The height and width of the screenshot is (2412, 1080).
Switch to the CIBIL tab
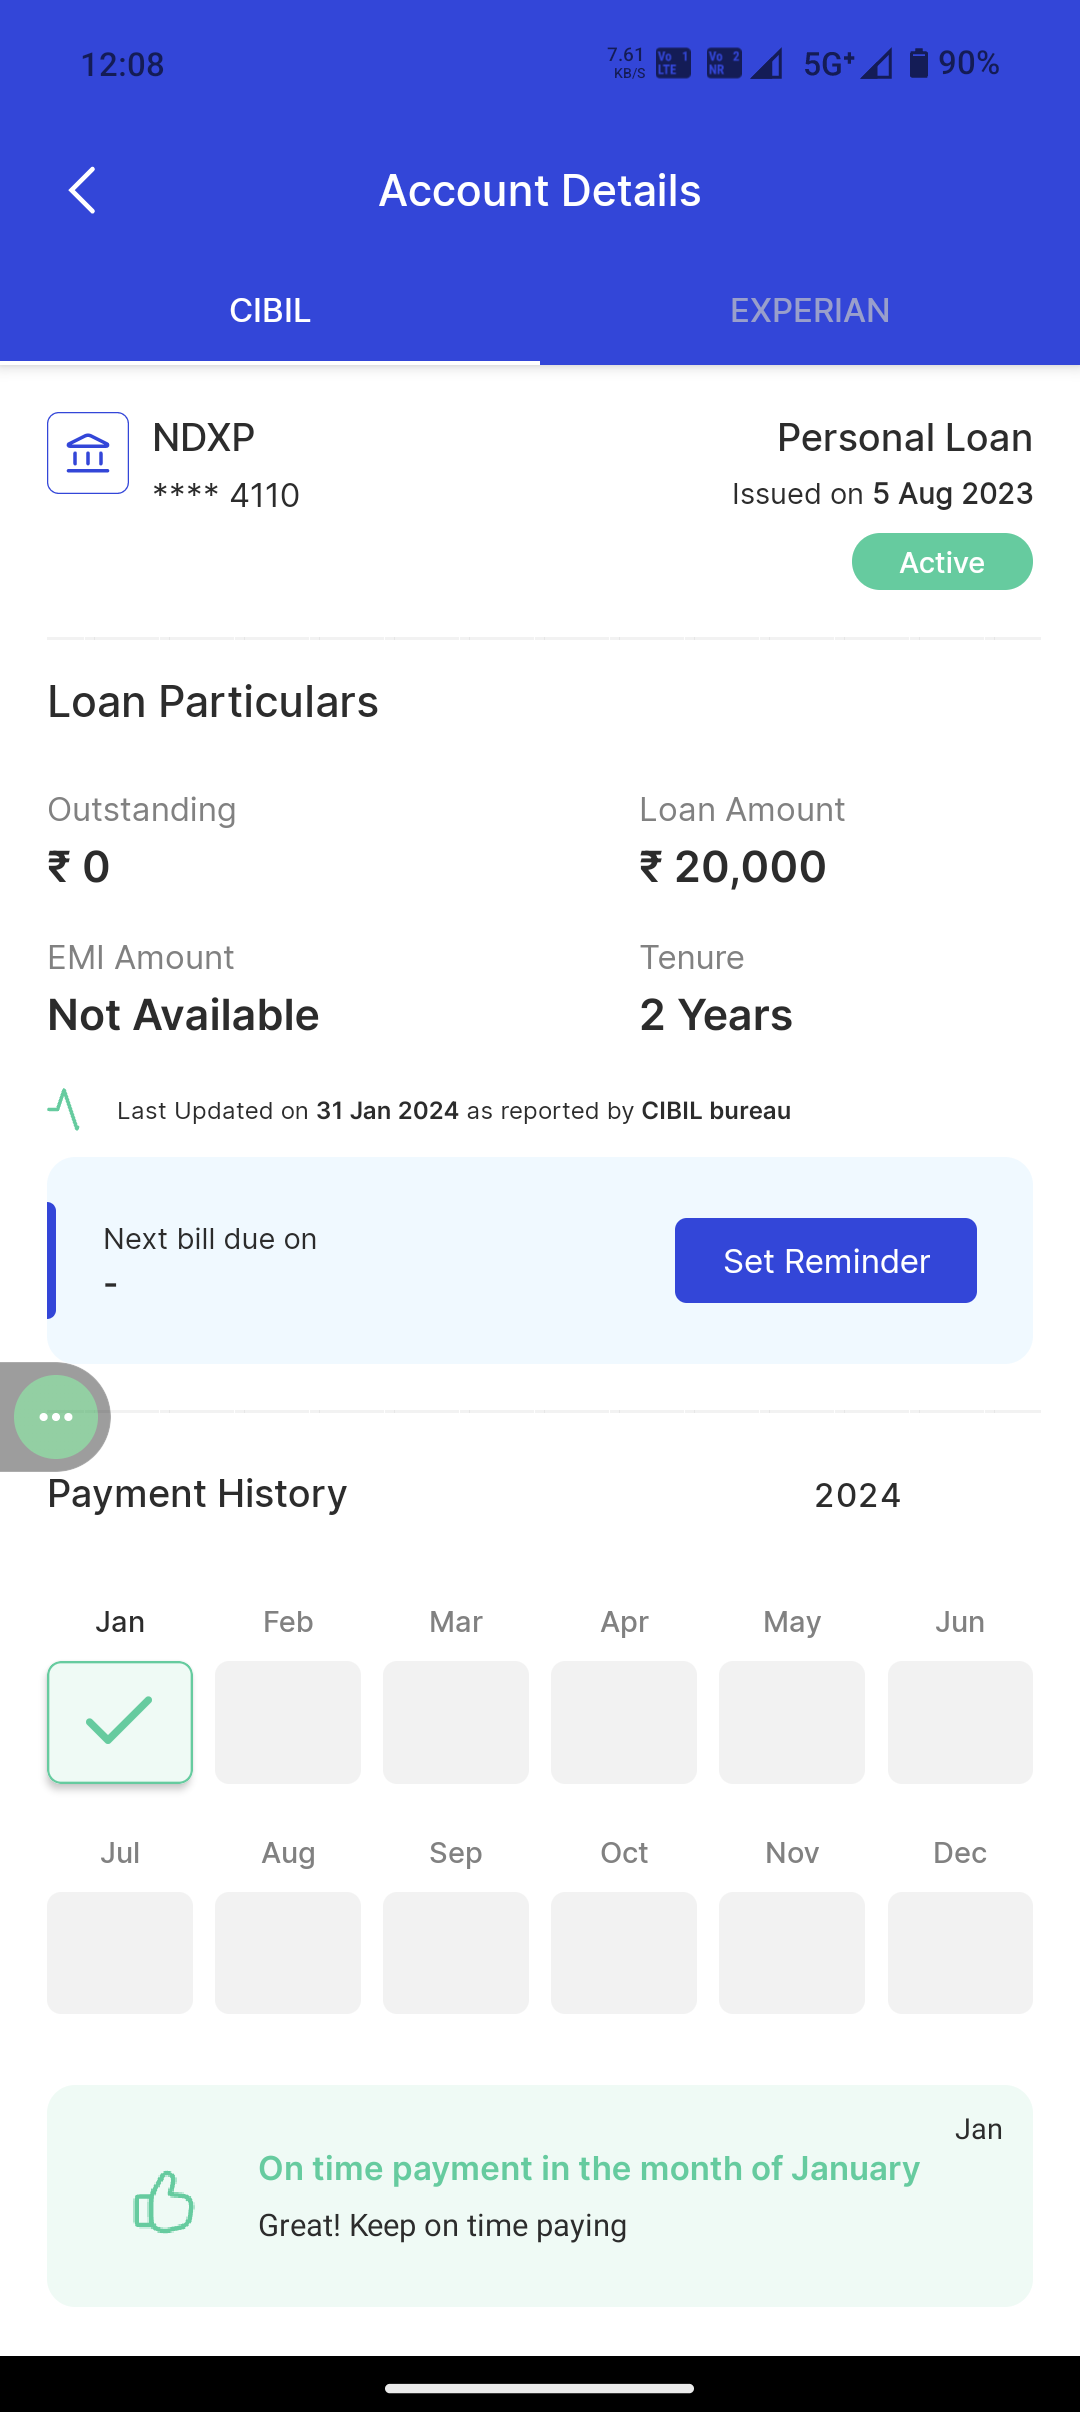pyautogui.click(x=270, y=311)
